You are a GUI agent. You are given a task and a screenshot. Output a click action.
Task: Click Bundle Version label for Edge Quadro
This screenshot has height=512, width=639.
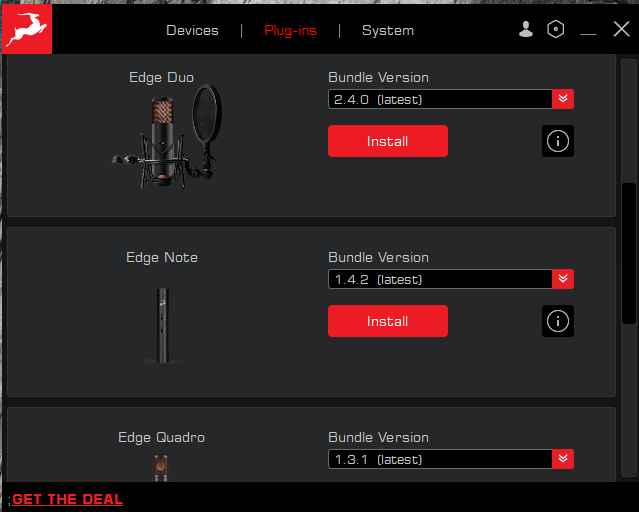point(378,437)
